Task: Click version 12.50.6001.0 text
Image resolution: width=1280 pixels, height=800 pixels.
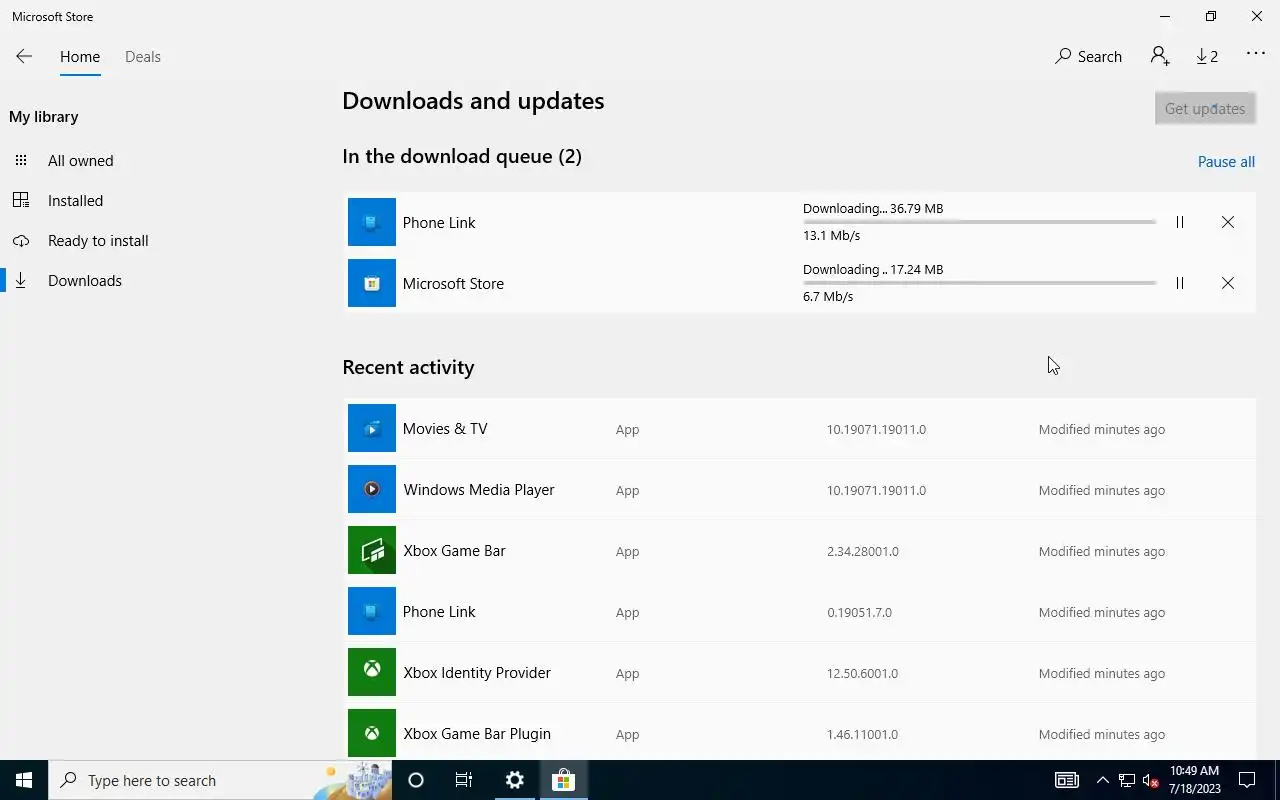Action: click(862, 673)
